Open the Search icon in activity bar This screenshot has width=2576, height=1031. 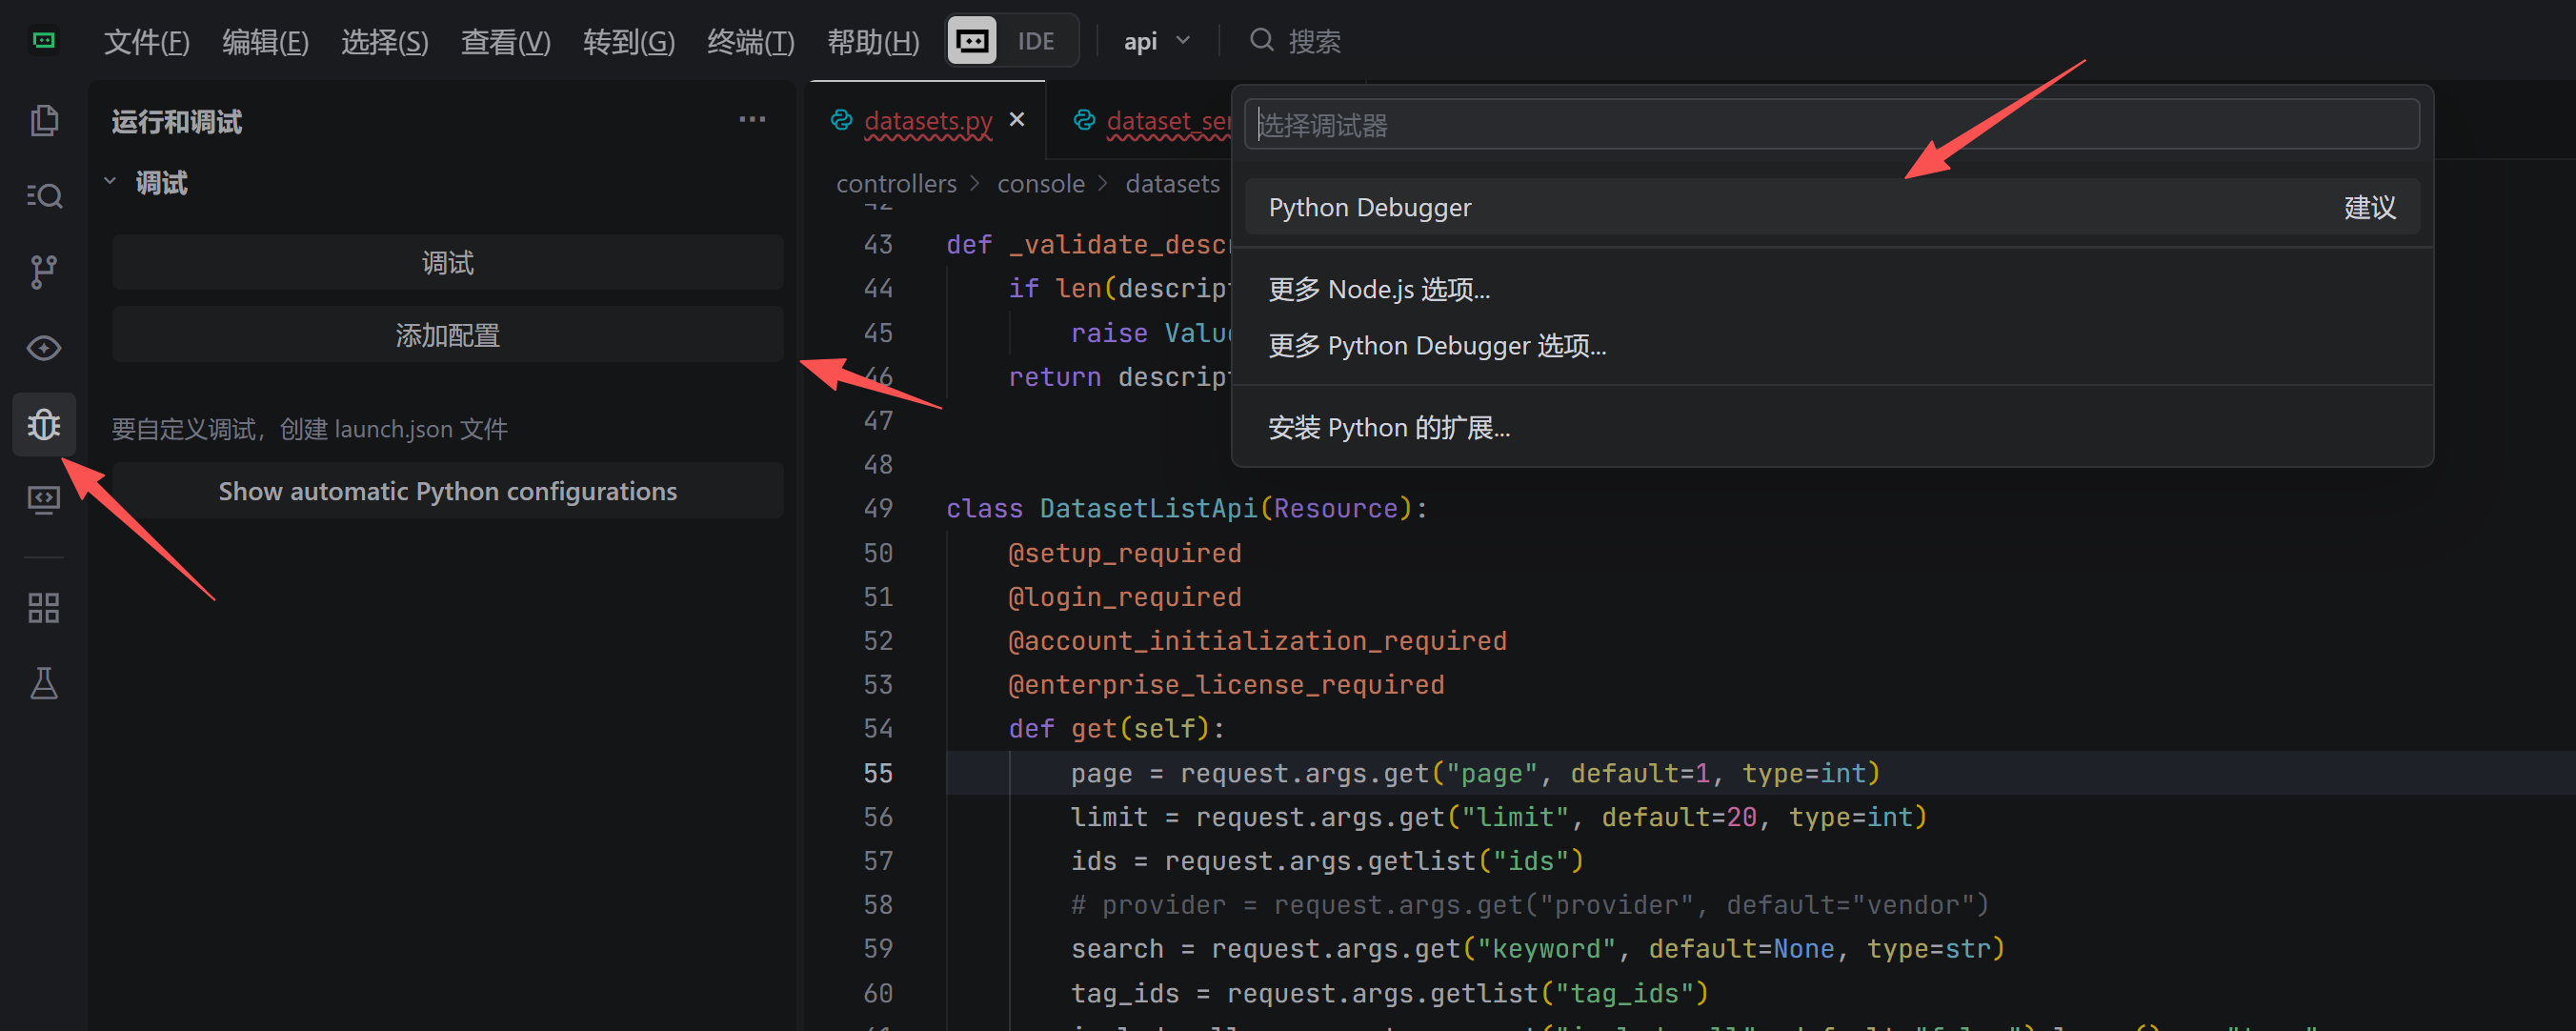point(44,195)
